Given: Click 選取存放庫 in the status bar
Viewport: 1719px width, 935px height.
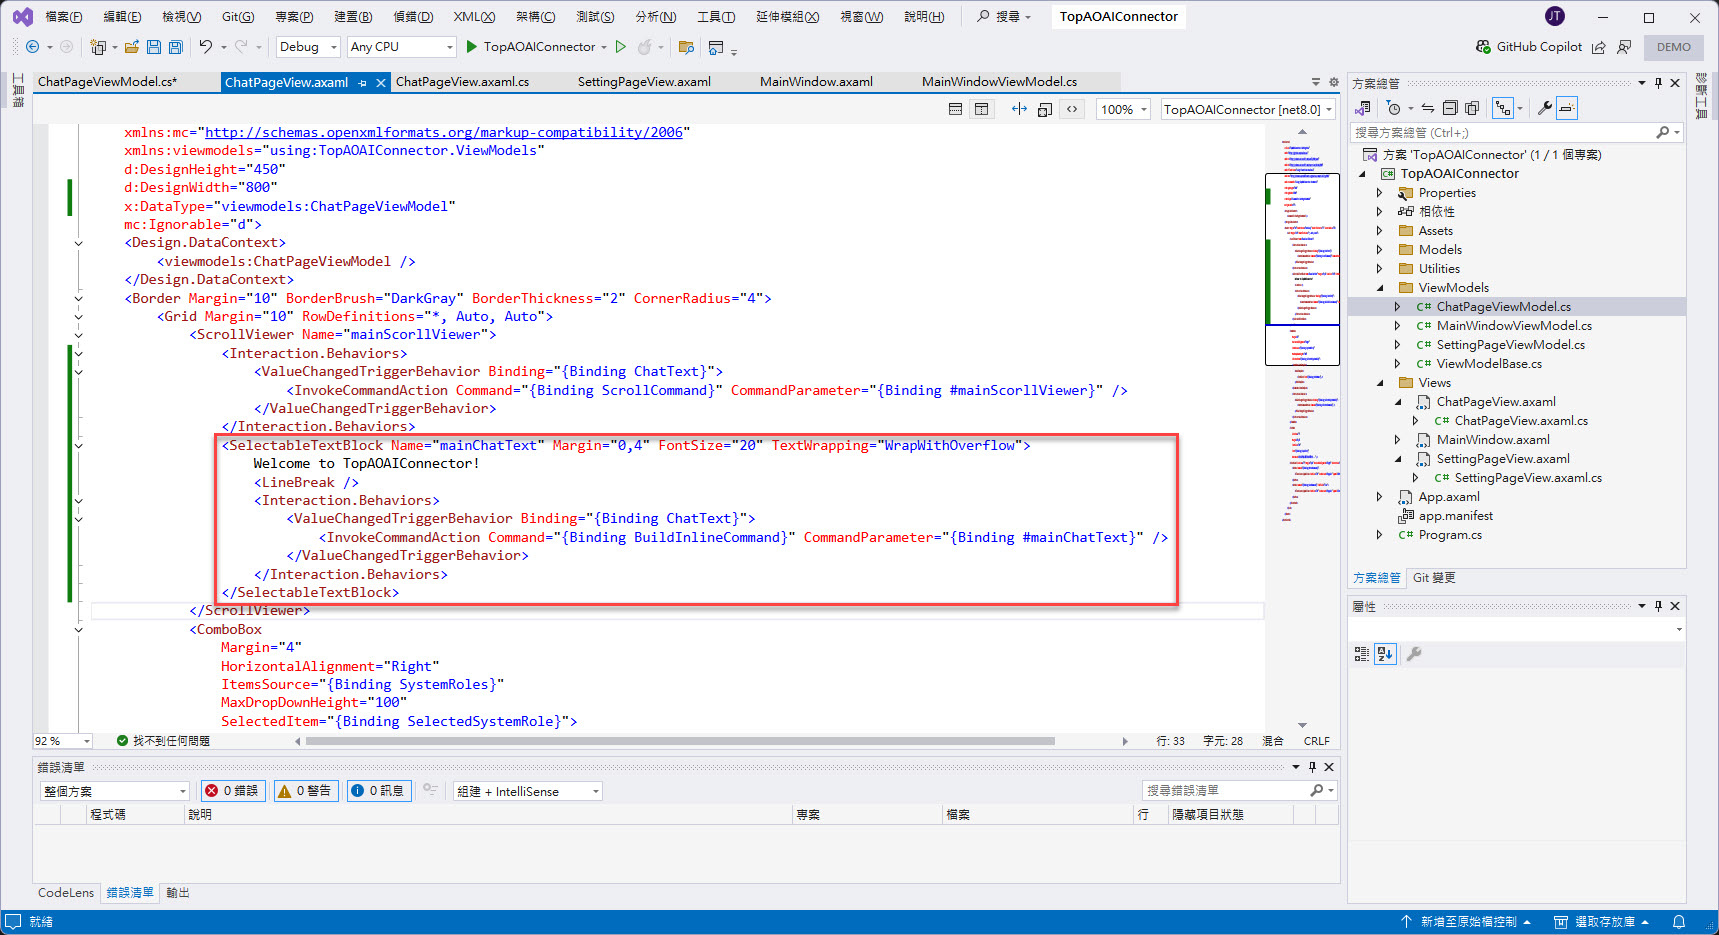Looking at the screenshot, I should point(1601,922).
